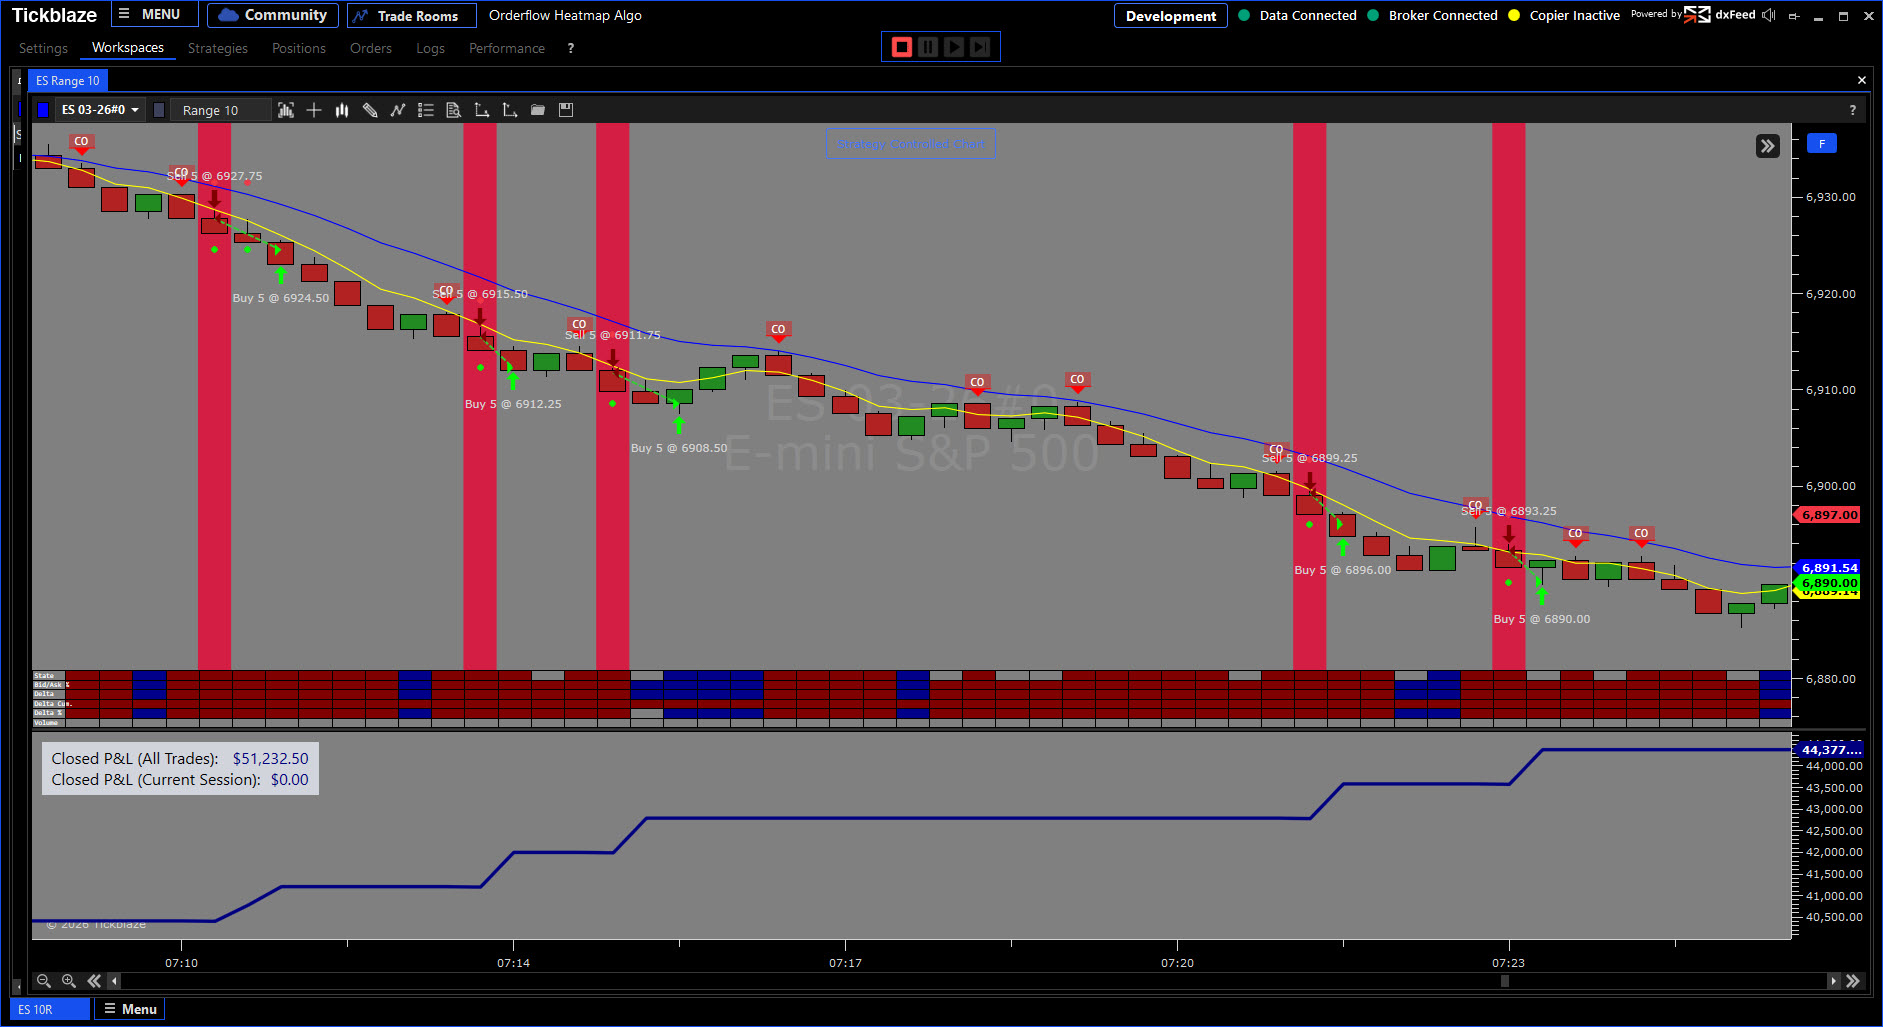Open the Performance tab
The height and width of the screenshot is (1027, 1883).
tap(506, 48)
